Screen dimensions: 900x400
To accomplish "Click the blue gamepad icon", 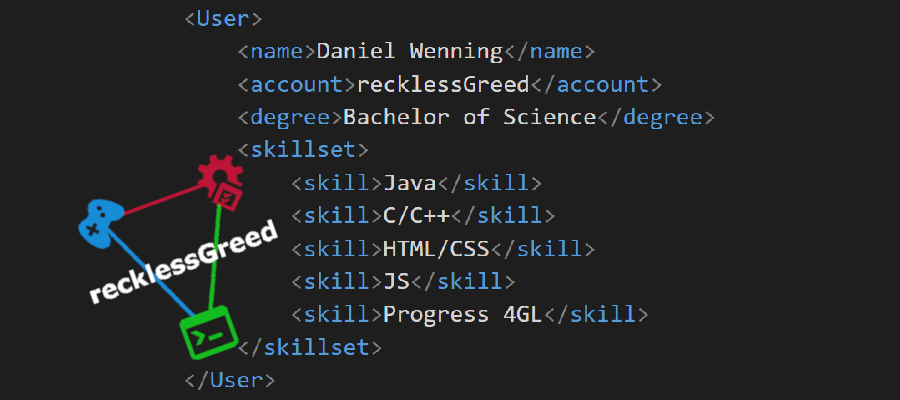I will (x=99, y=219).
